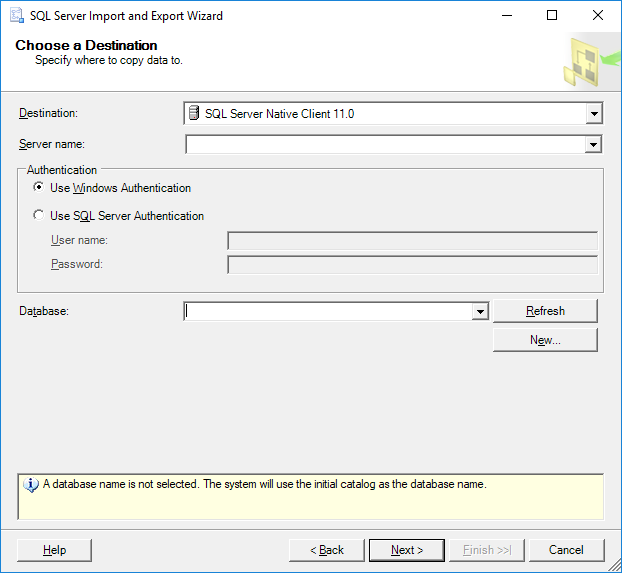Click the 'Authentication' group label
622x573 pixels.
[62, 170]
